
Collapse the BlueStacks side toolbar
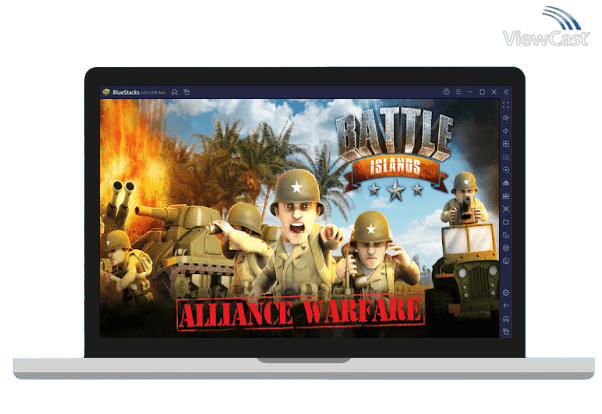[506, 92]
